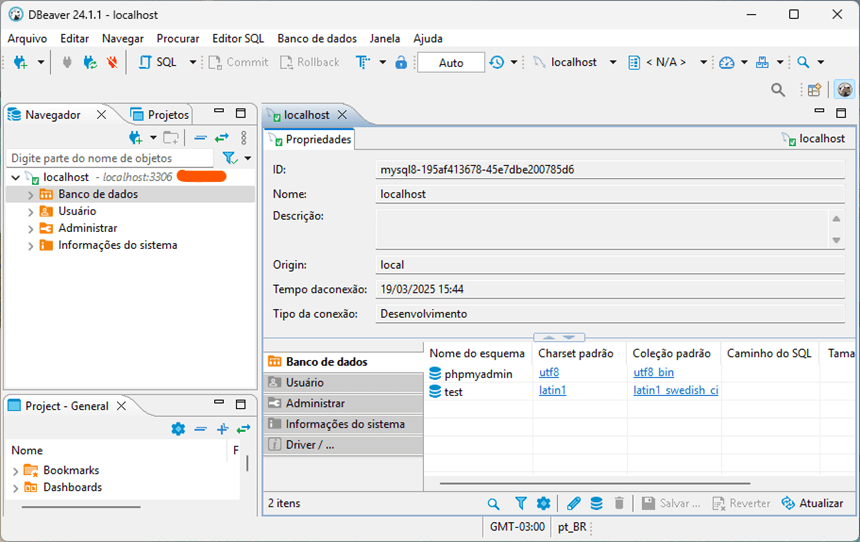Open the Editor SQL menu
This screenshot has width=860, height=542.
(x=238, y=38)
